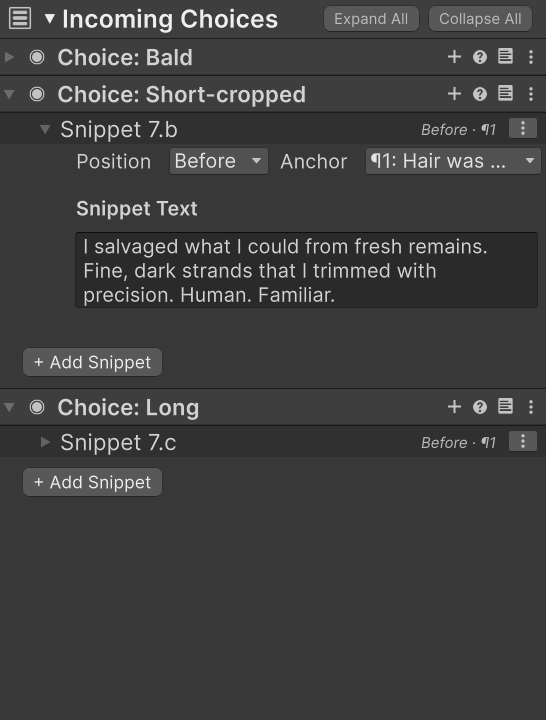
Task: Click plus icon on Choice: Long row
Action: [454, 407]
